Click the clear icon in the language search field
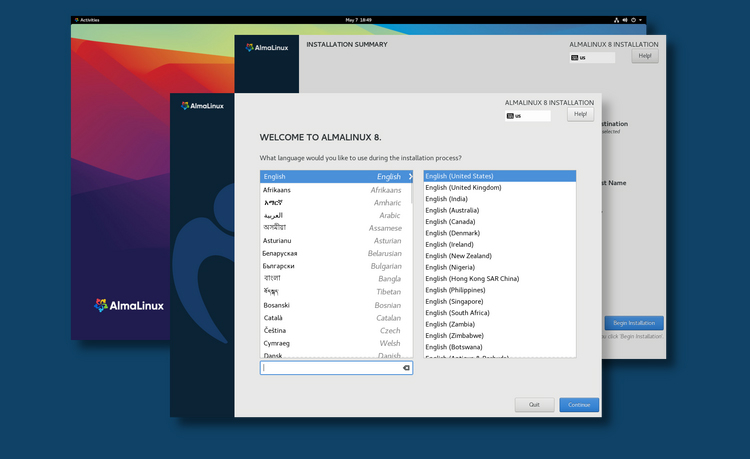This screenshot has height=459, width=750. coord(406,368)
